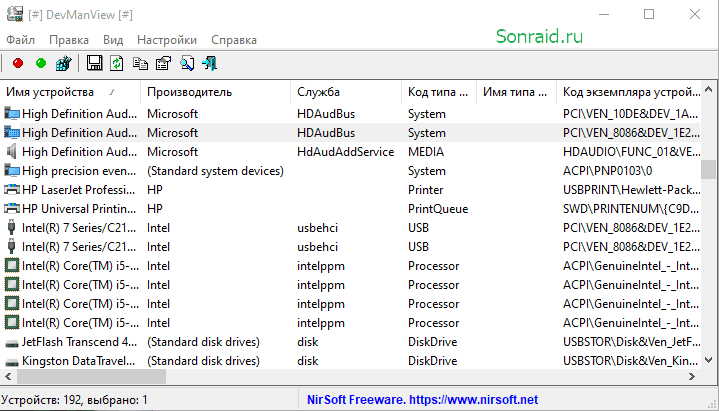Click the monitor icon of the PCI\VEN_10DE row
Viewport: 719px width, 411px height.
point(12,113)
